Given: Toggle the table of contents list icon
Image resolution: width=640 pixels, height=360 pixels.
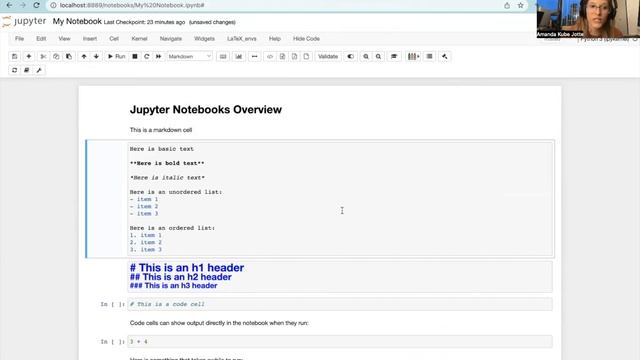Looking at the screenshot, I should [x=429, y=56].
